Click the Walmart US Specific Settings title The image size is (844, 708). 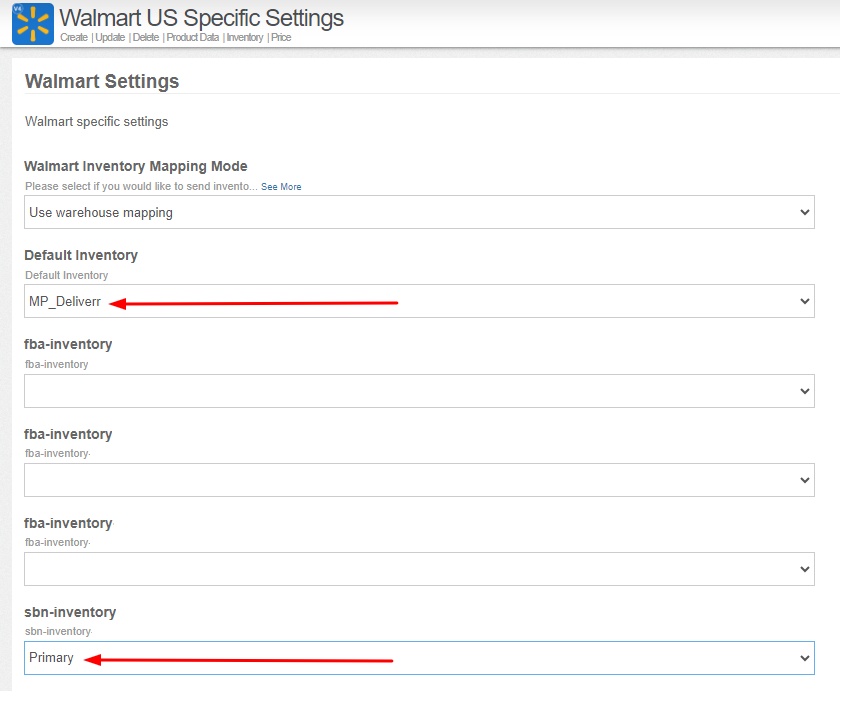coord(201,18)
